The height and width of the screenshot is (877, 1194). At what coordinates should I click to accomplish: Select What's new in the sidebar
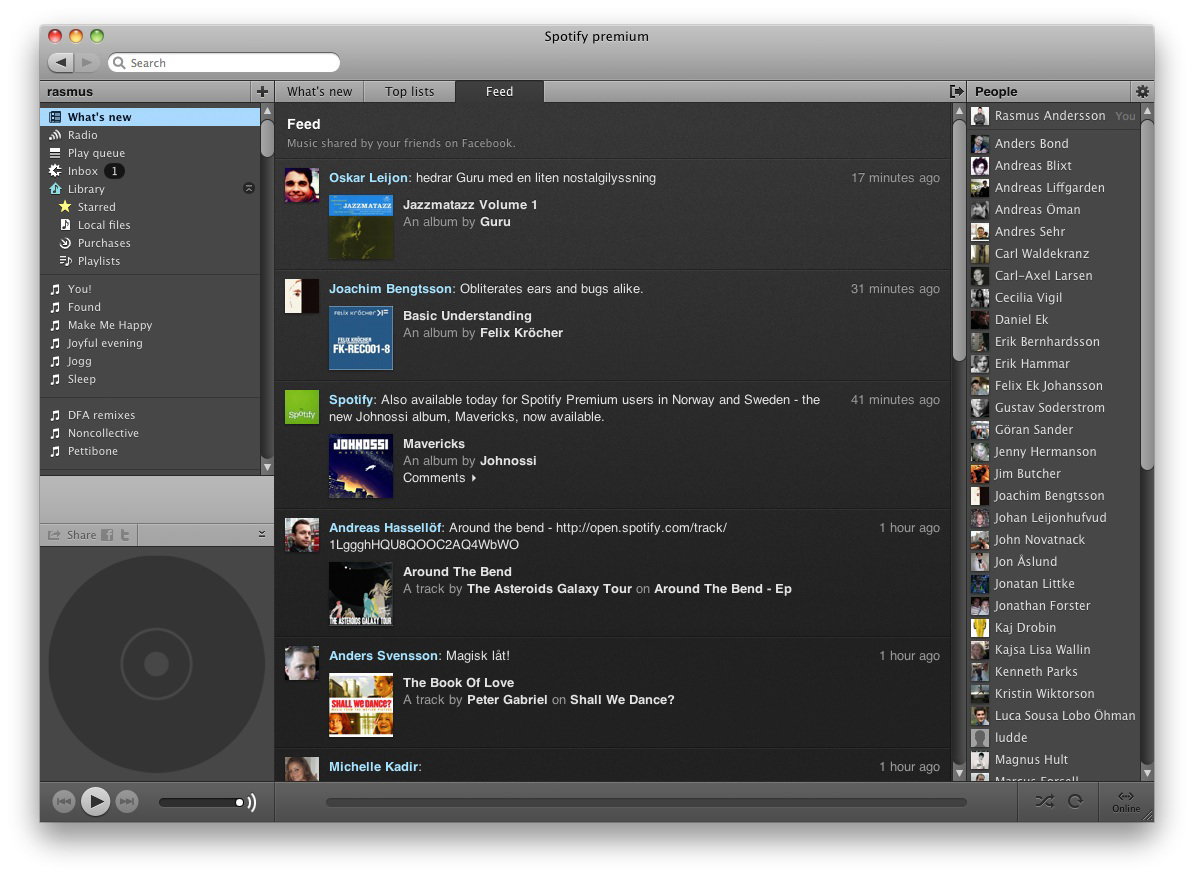click(x=149, y=116)
